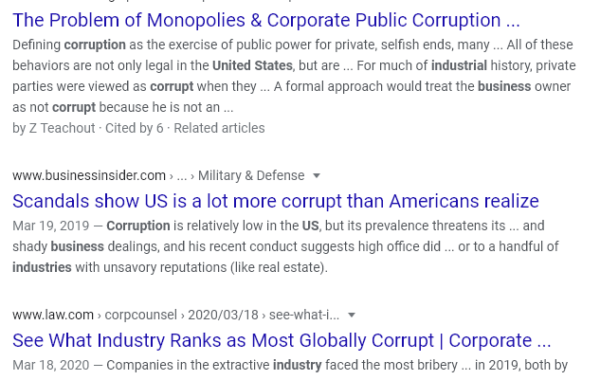
Task: Click bold 'industries' word in Business Insider snippet
Action: click(42, 267)
